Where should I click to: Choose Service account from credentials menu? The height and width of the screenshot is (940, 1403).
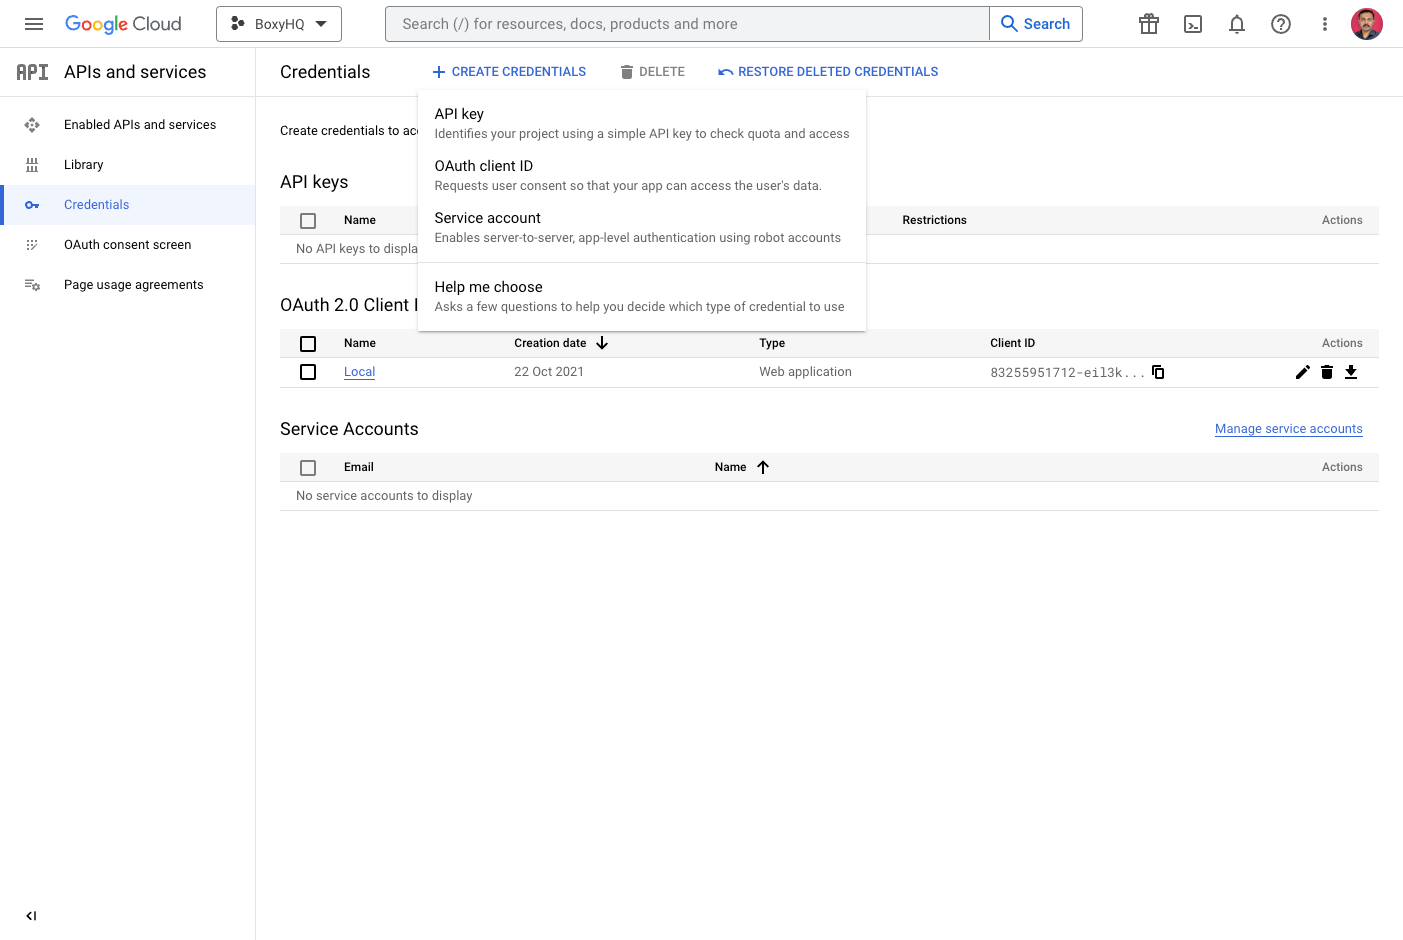(x=487, y=217)
